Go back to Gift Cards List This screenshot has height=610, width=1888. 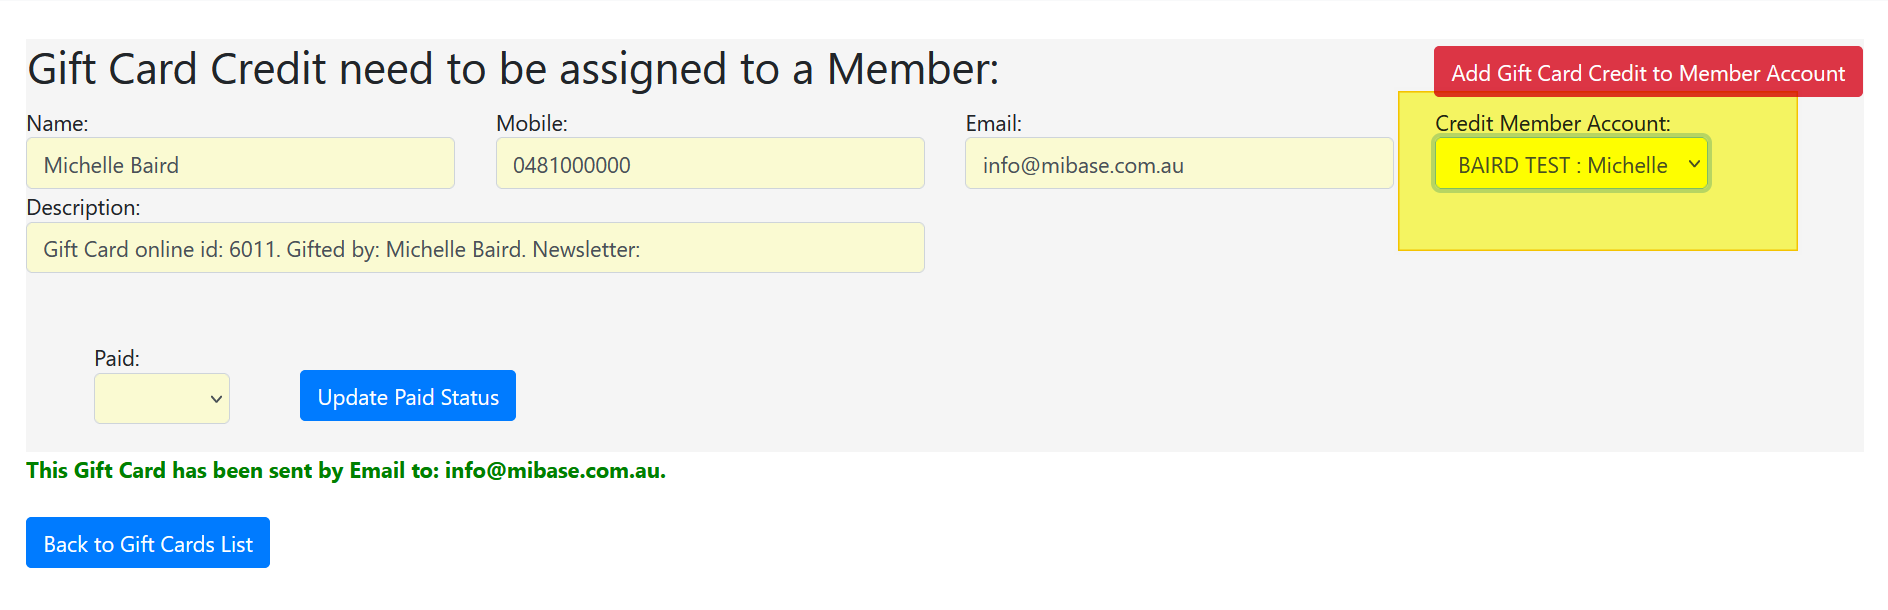tap(148, 543)
